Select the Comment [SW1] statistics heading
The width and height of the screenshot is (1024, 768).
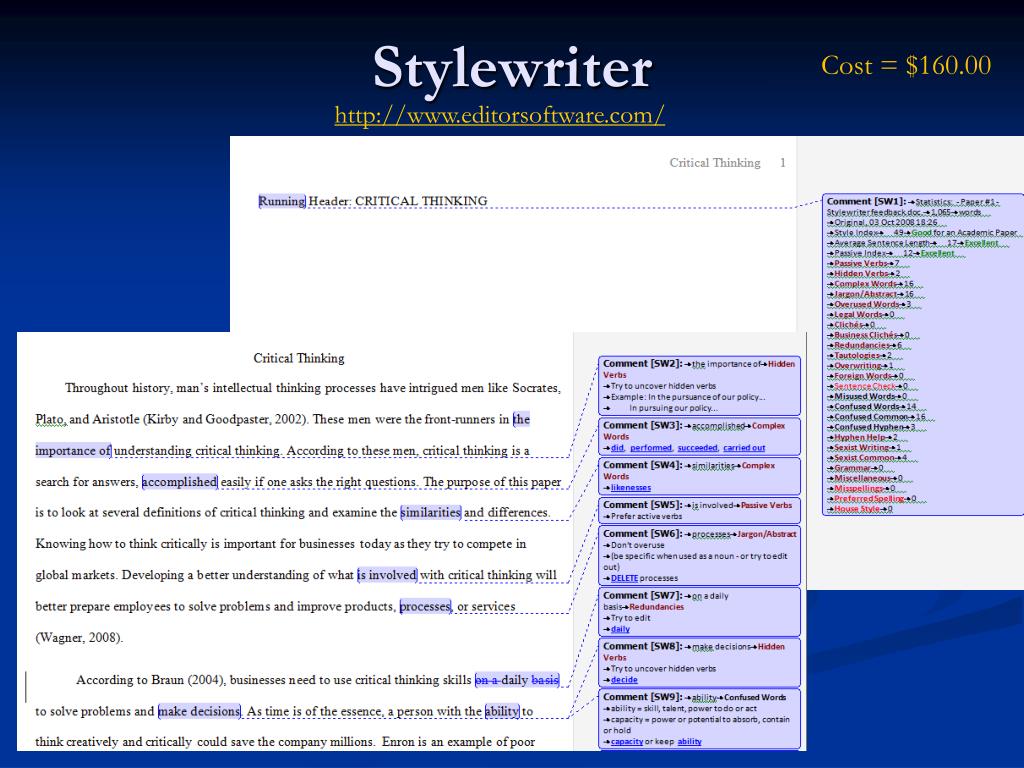coord(867,202)
